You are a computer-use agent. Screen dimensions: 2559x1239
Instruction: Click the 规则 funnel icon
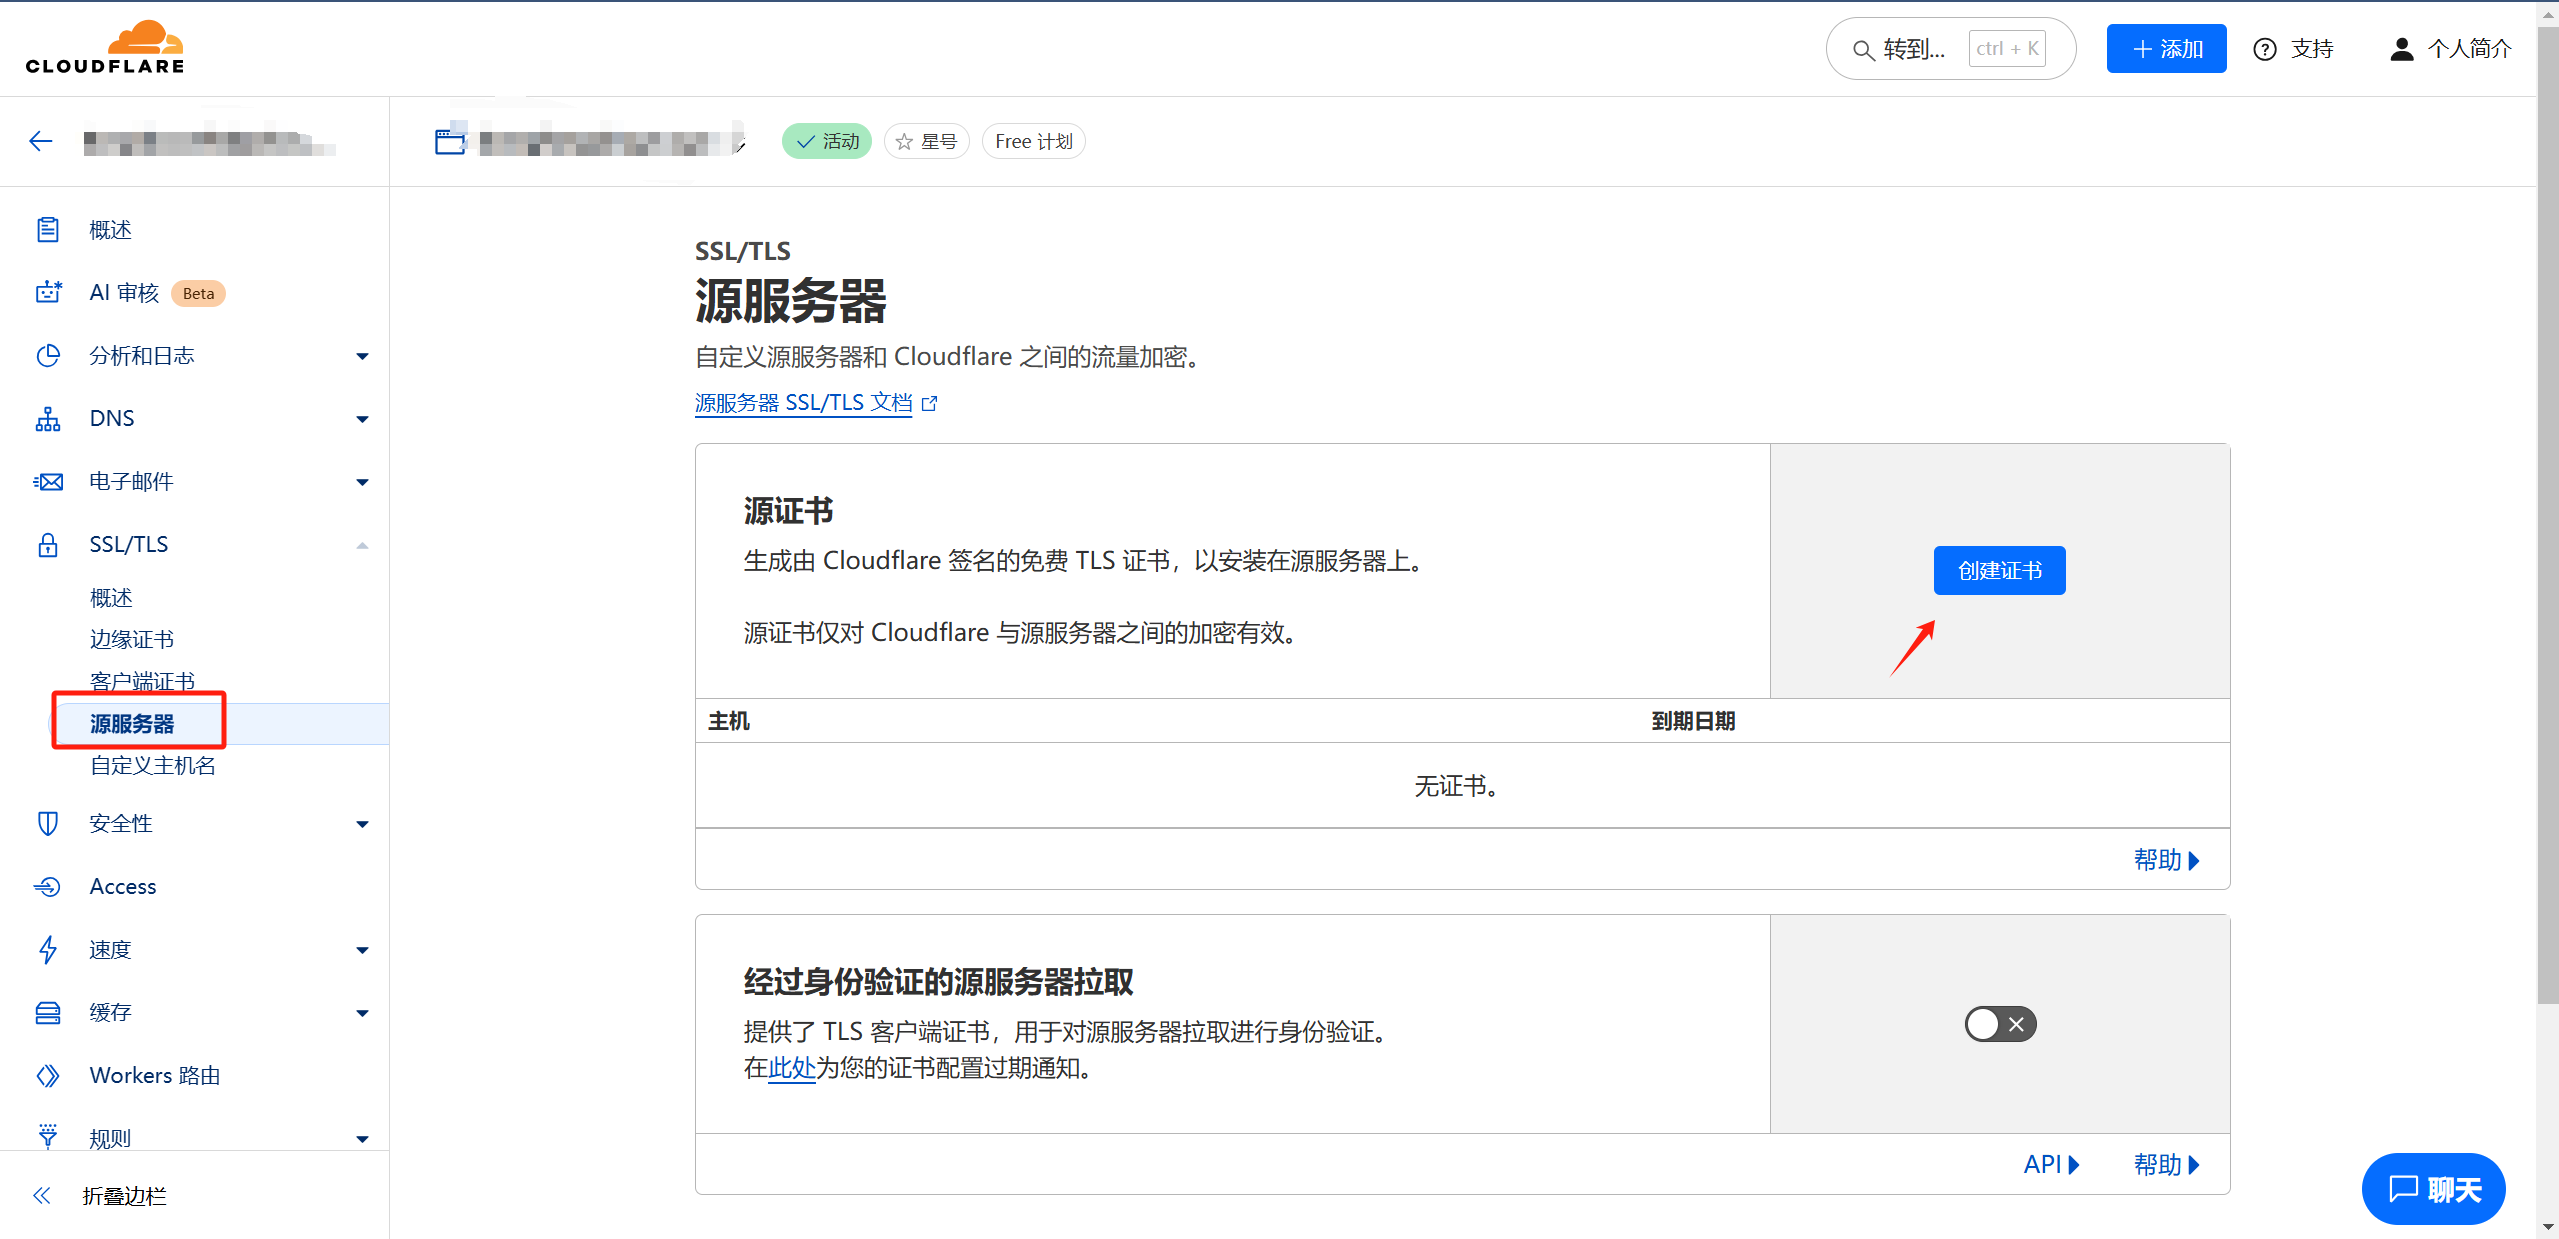[48, 1135]
